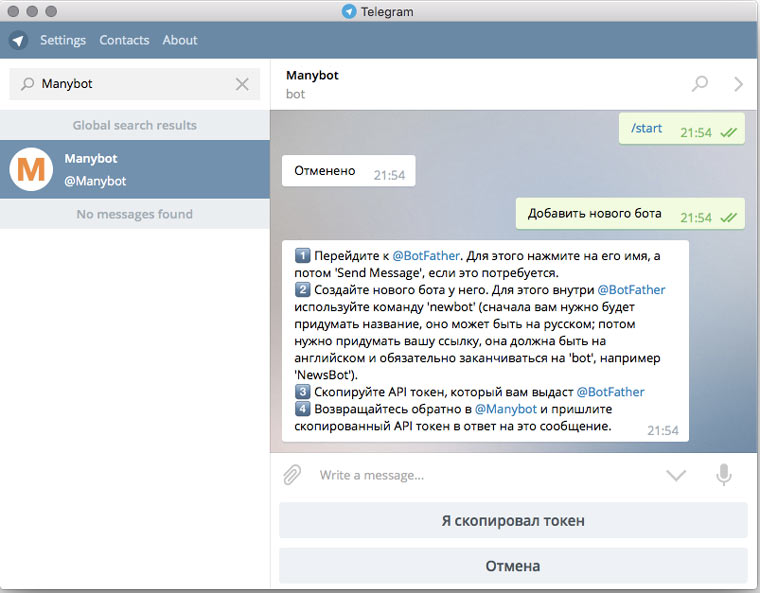Click the 'Отмена' keyboard button
This screenshot has height=593, width=760.
pyautogui.click(x=513, y=565)
